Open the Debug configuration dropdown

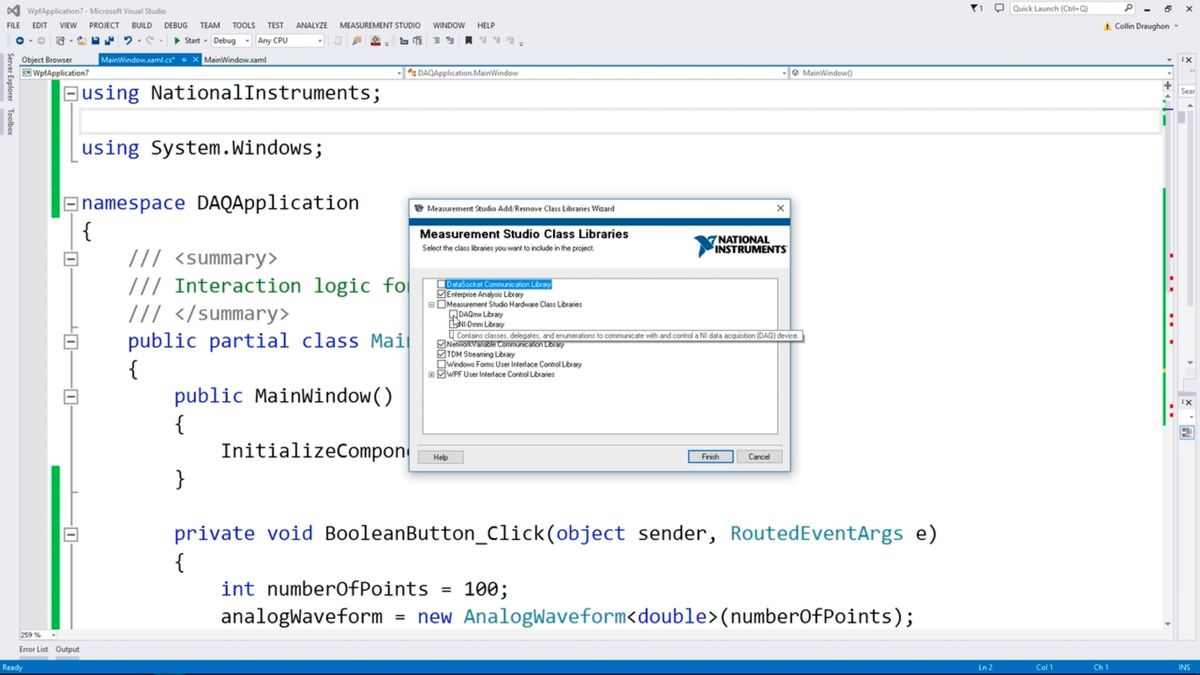pos(231,40)
